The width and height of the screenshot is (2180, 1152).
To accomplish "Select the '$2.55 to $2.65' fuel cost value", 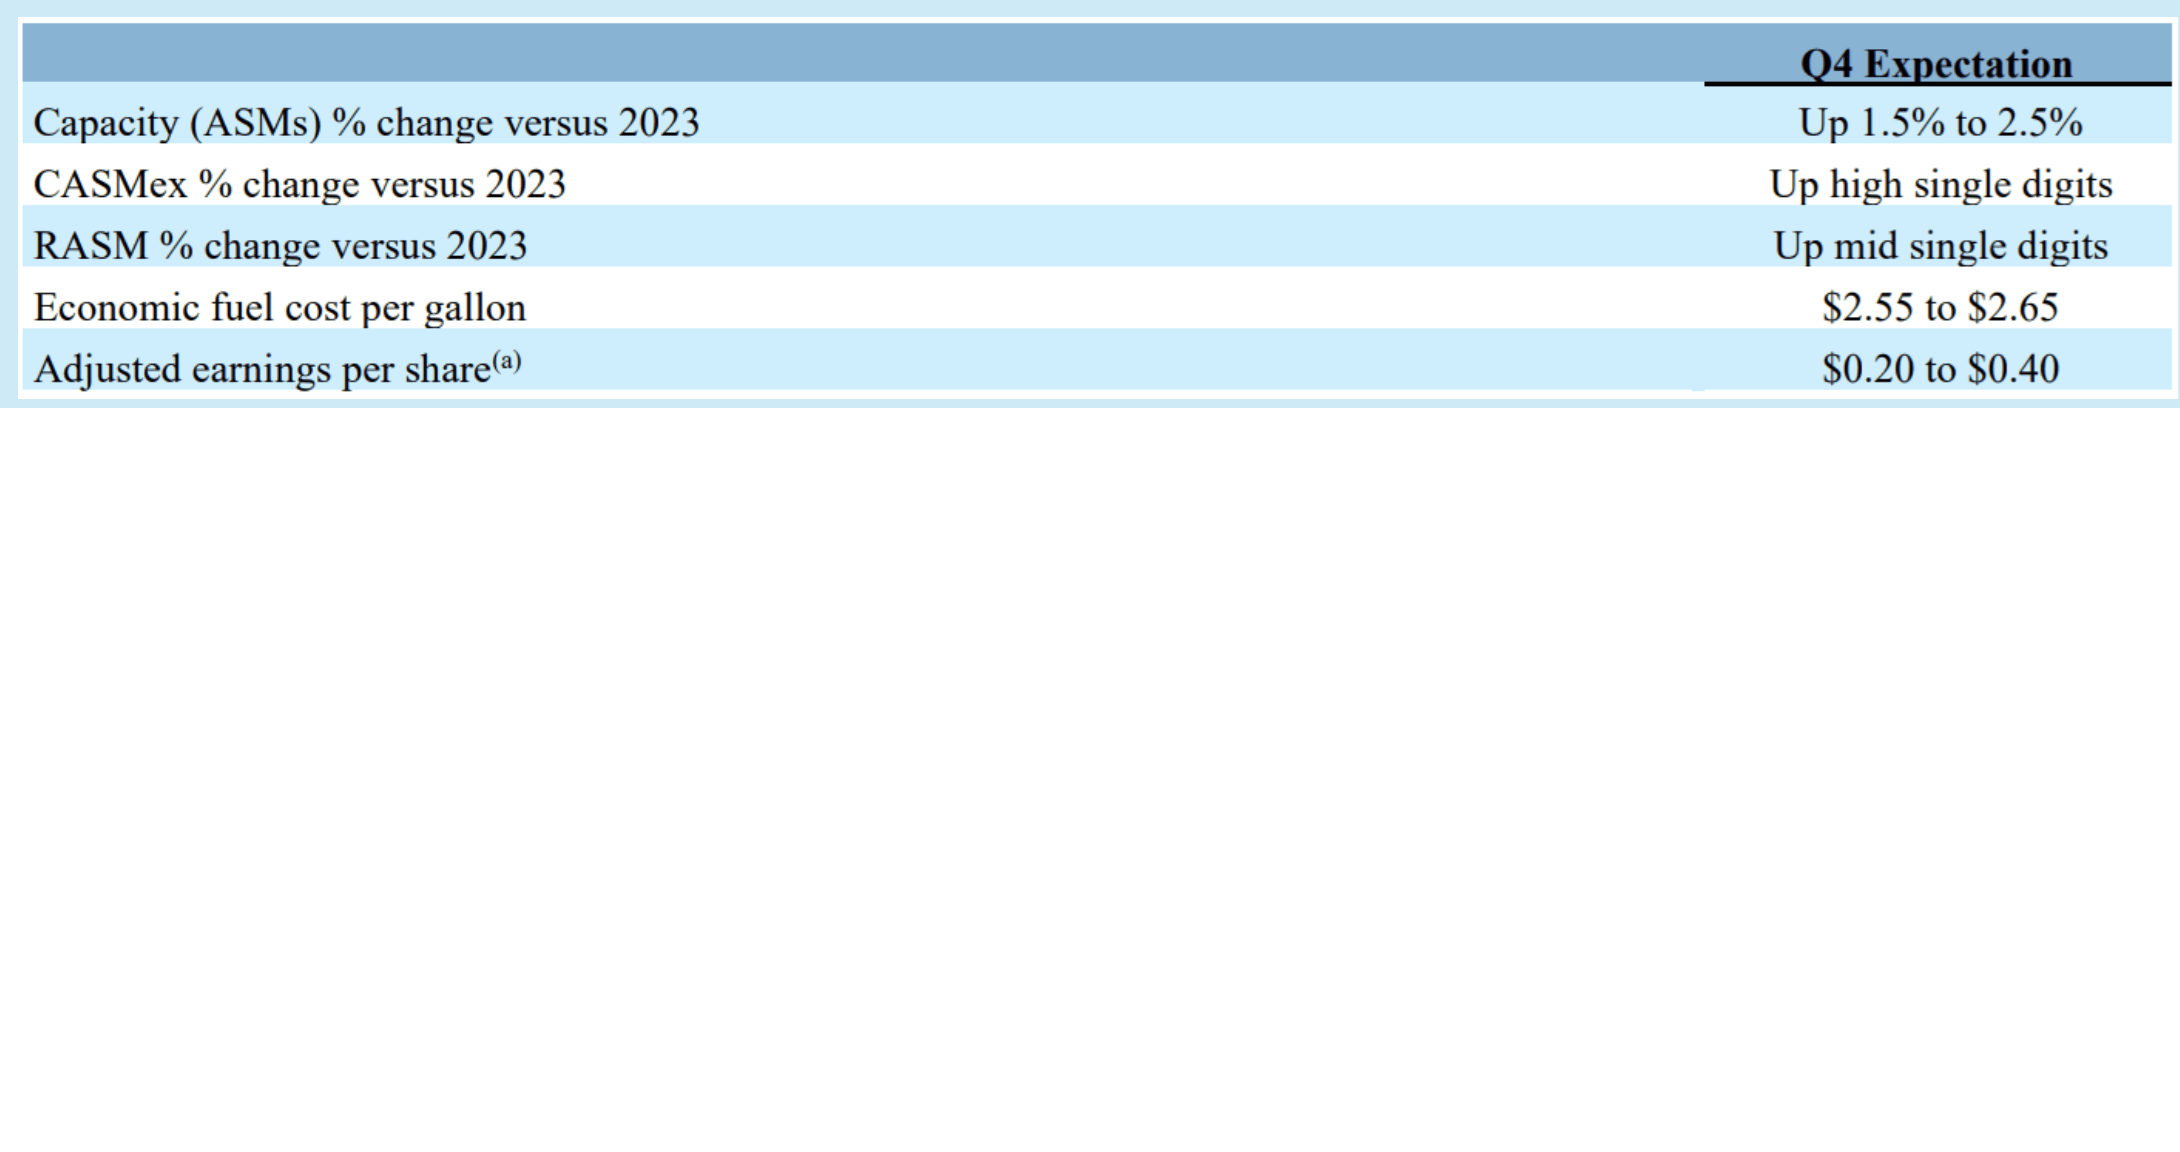I will point(1940,308).
